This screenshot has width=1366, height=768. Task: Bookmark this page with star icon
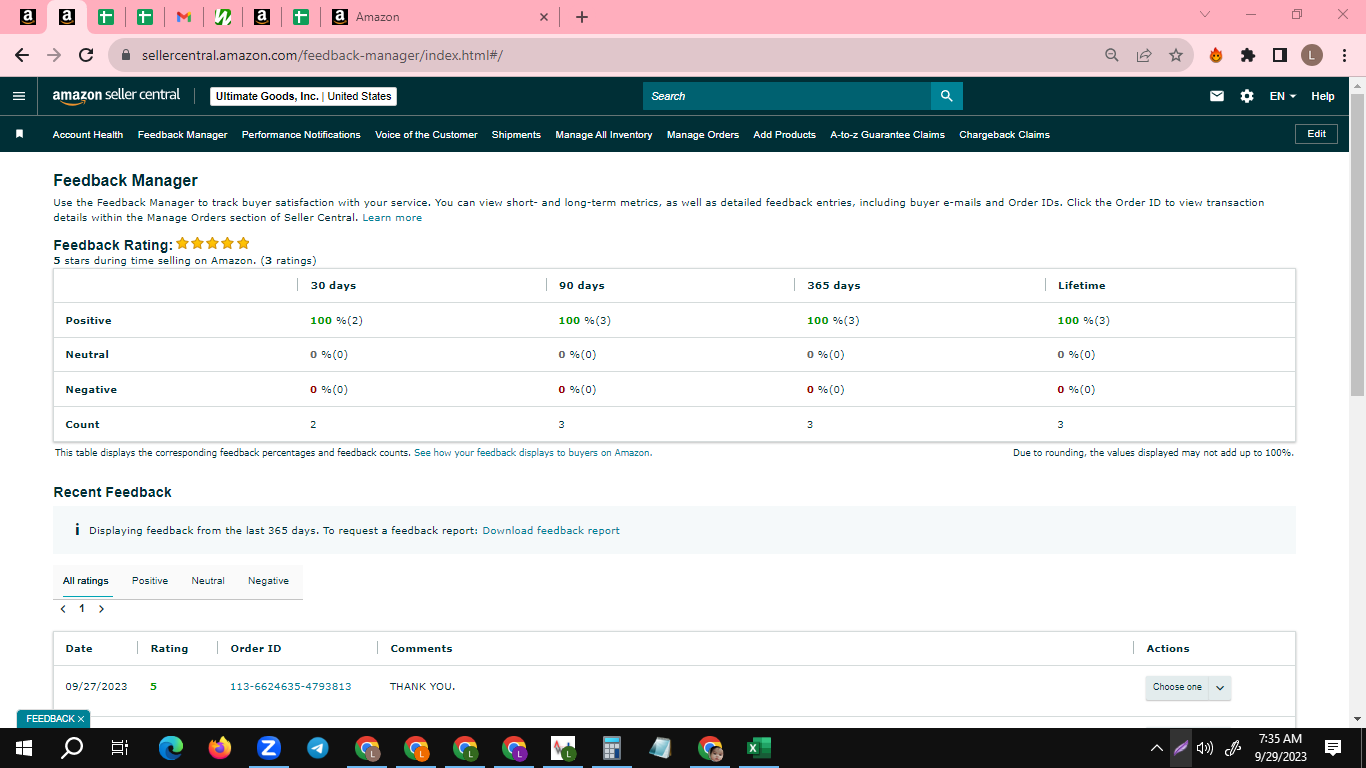click(1176, 55)
